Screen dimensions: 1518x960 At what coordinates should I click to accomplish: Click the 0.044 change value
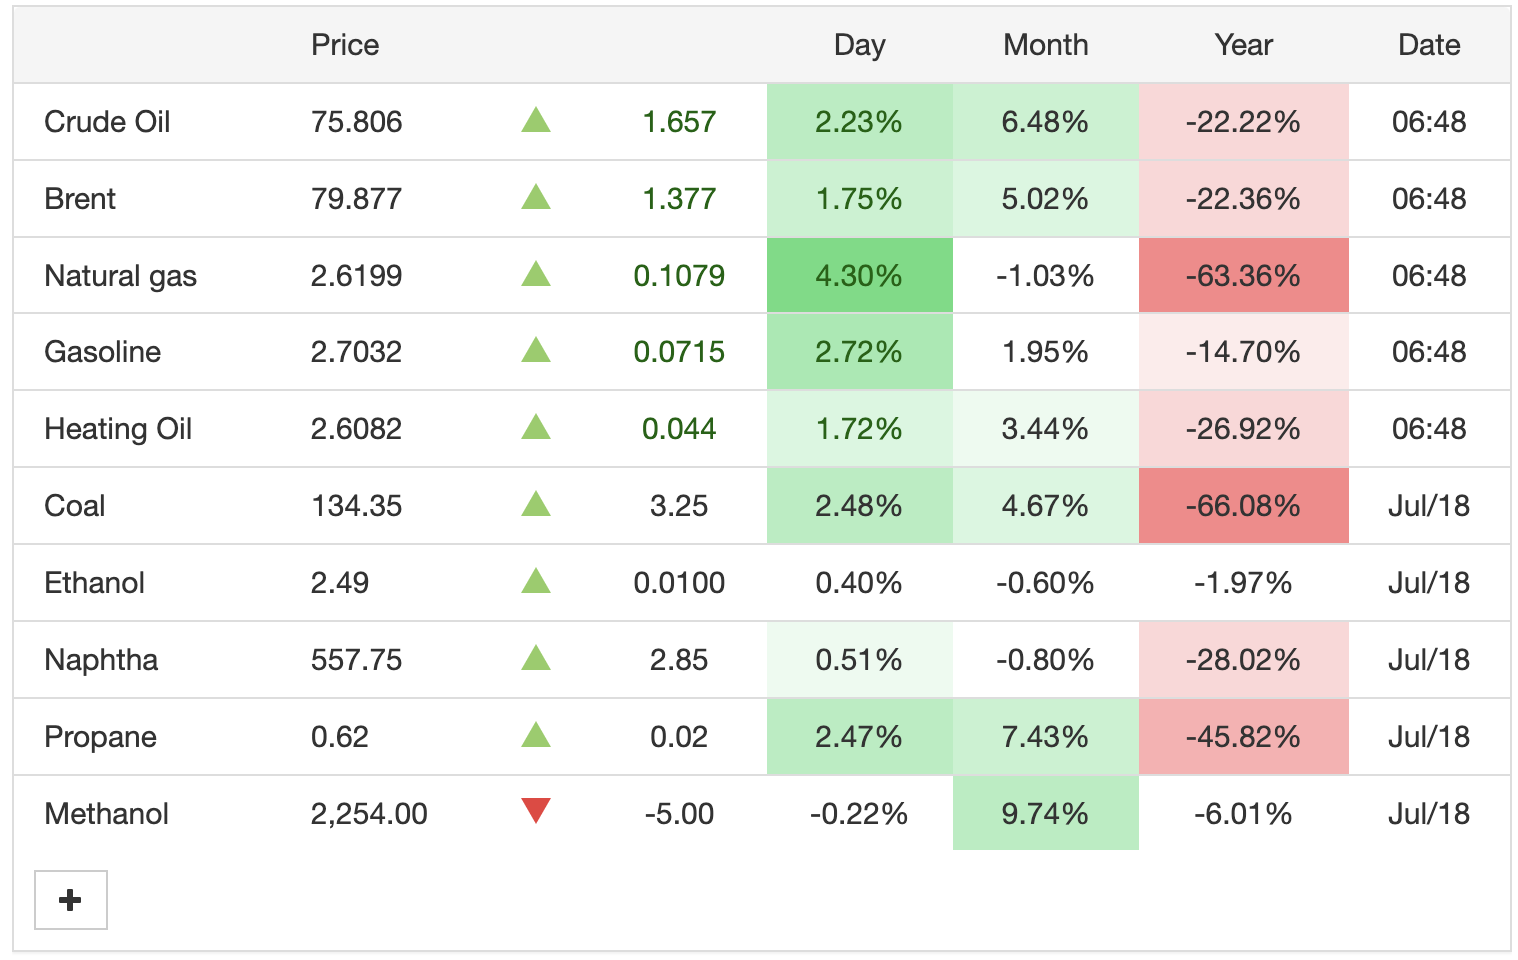click(x=679, y=429)
